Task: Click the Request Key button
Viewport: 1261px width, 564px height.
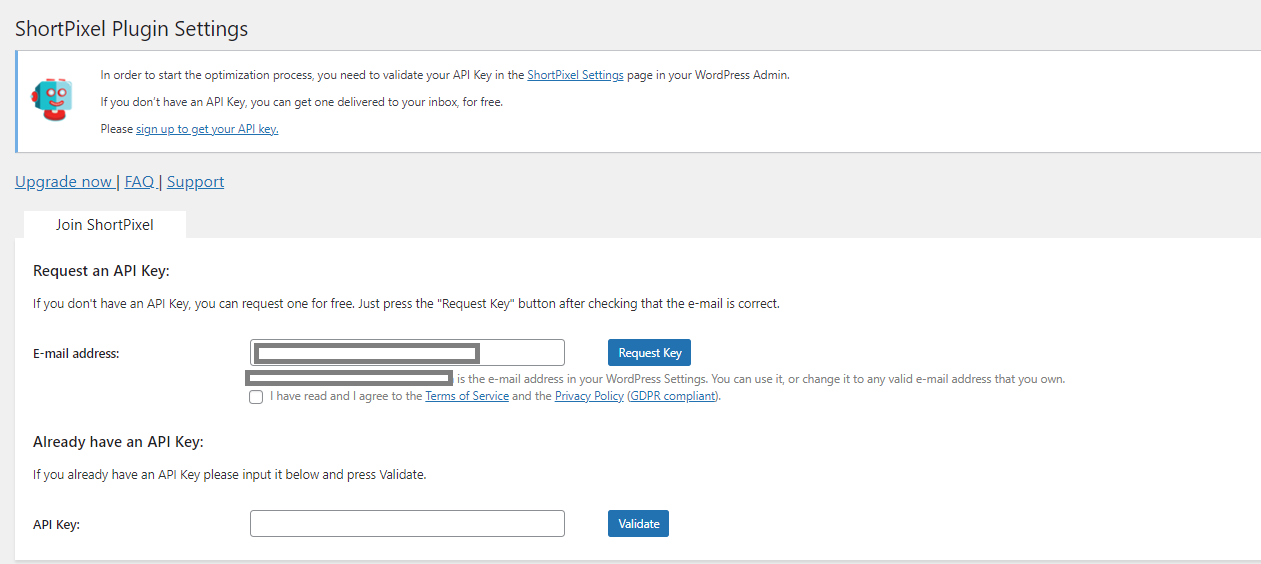Action: click(650, 352)
